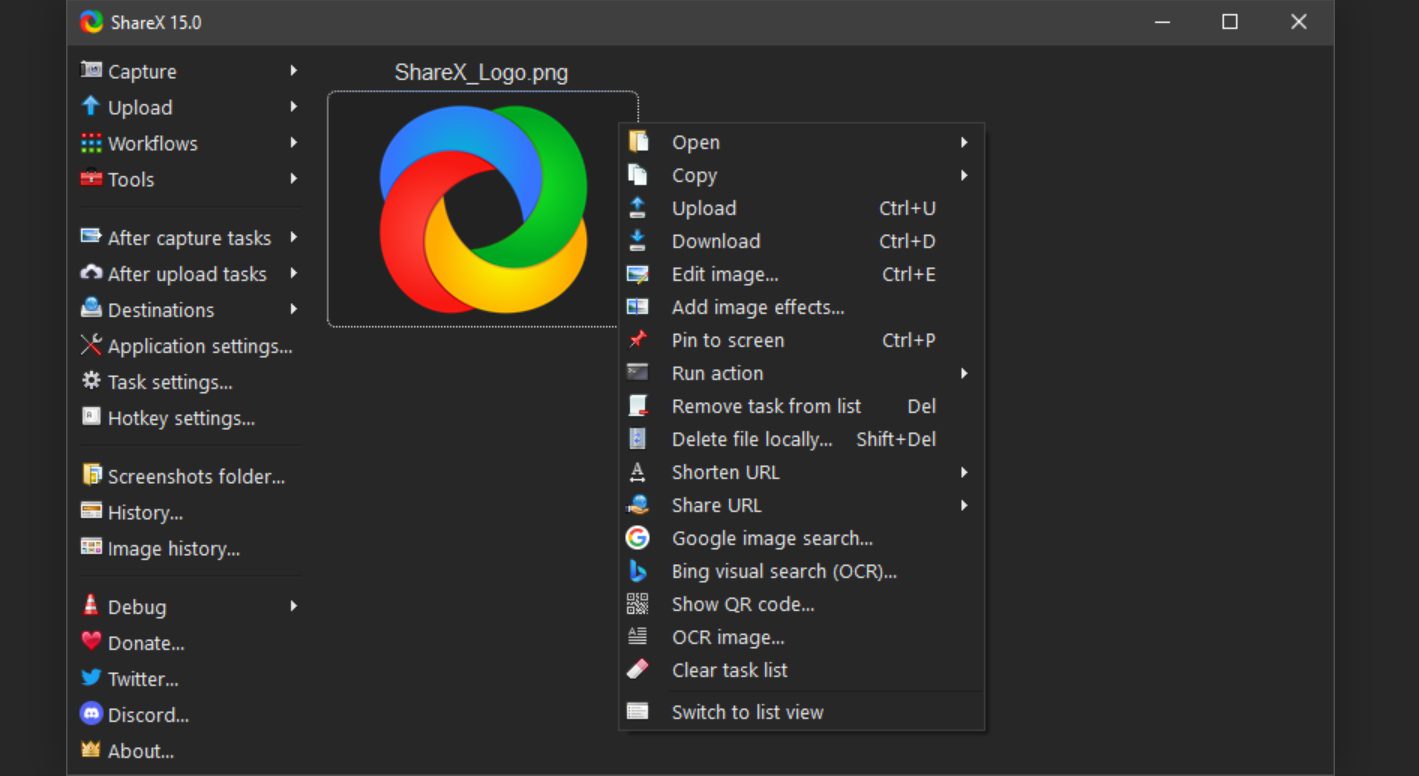Click the Discord logo icon in sidebar
The height and width of the screenshot is (776, 1419).
coord(91,715)
